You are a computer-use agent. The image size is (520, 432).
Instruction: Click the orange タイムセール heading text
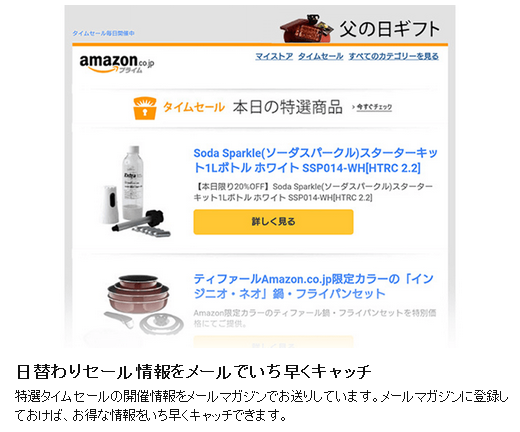(194, 107)
